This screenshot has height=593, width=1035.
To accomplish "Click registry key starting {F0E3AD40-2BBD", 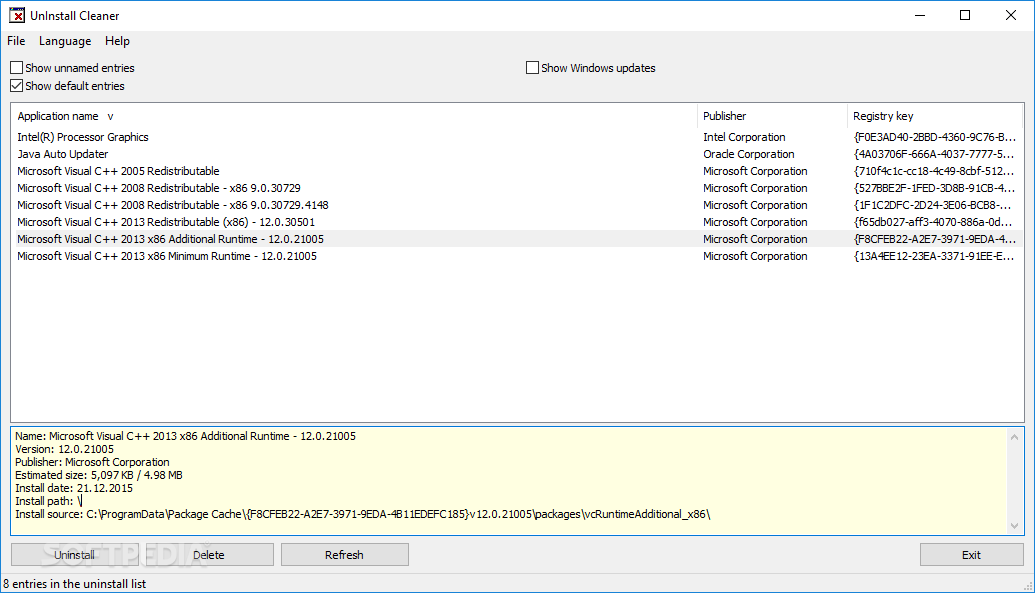I will coord(934,137).
